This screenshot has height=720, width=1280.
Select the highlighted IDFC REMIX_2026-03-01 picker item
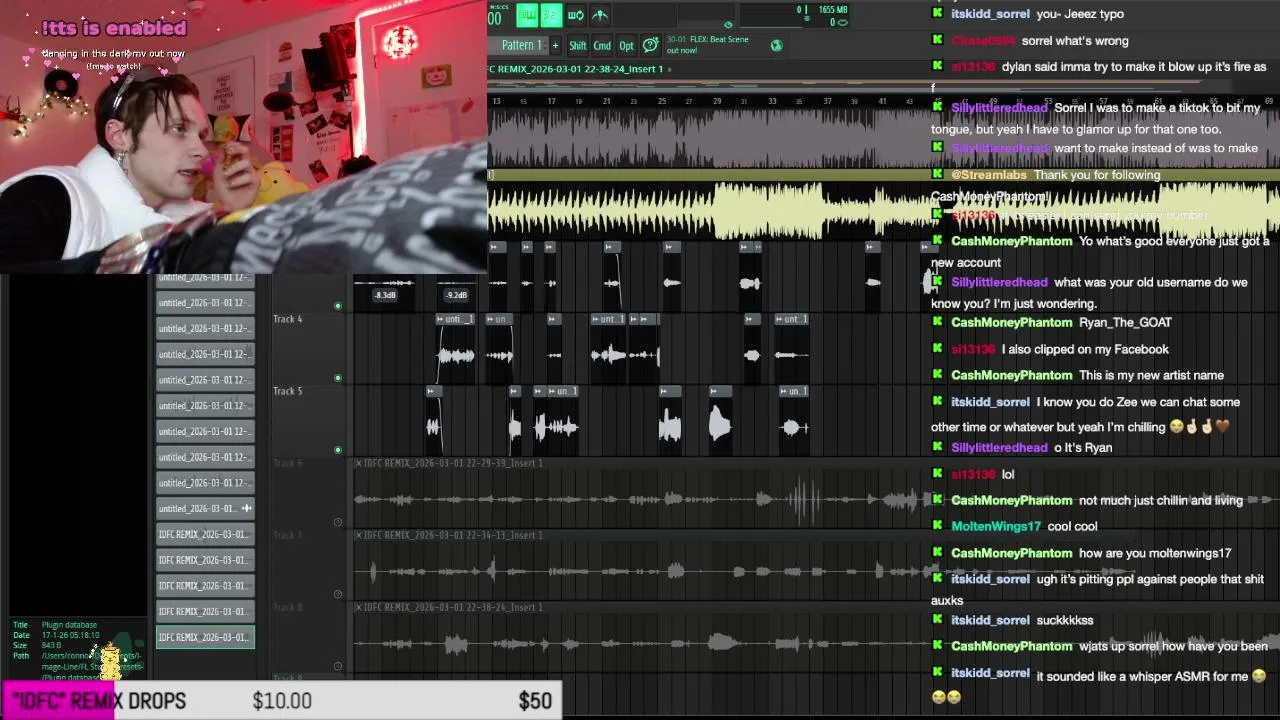point(205,637)
